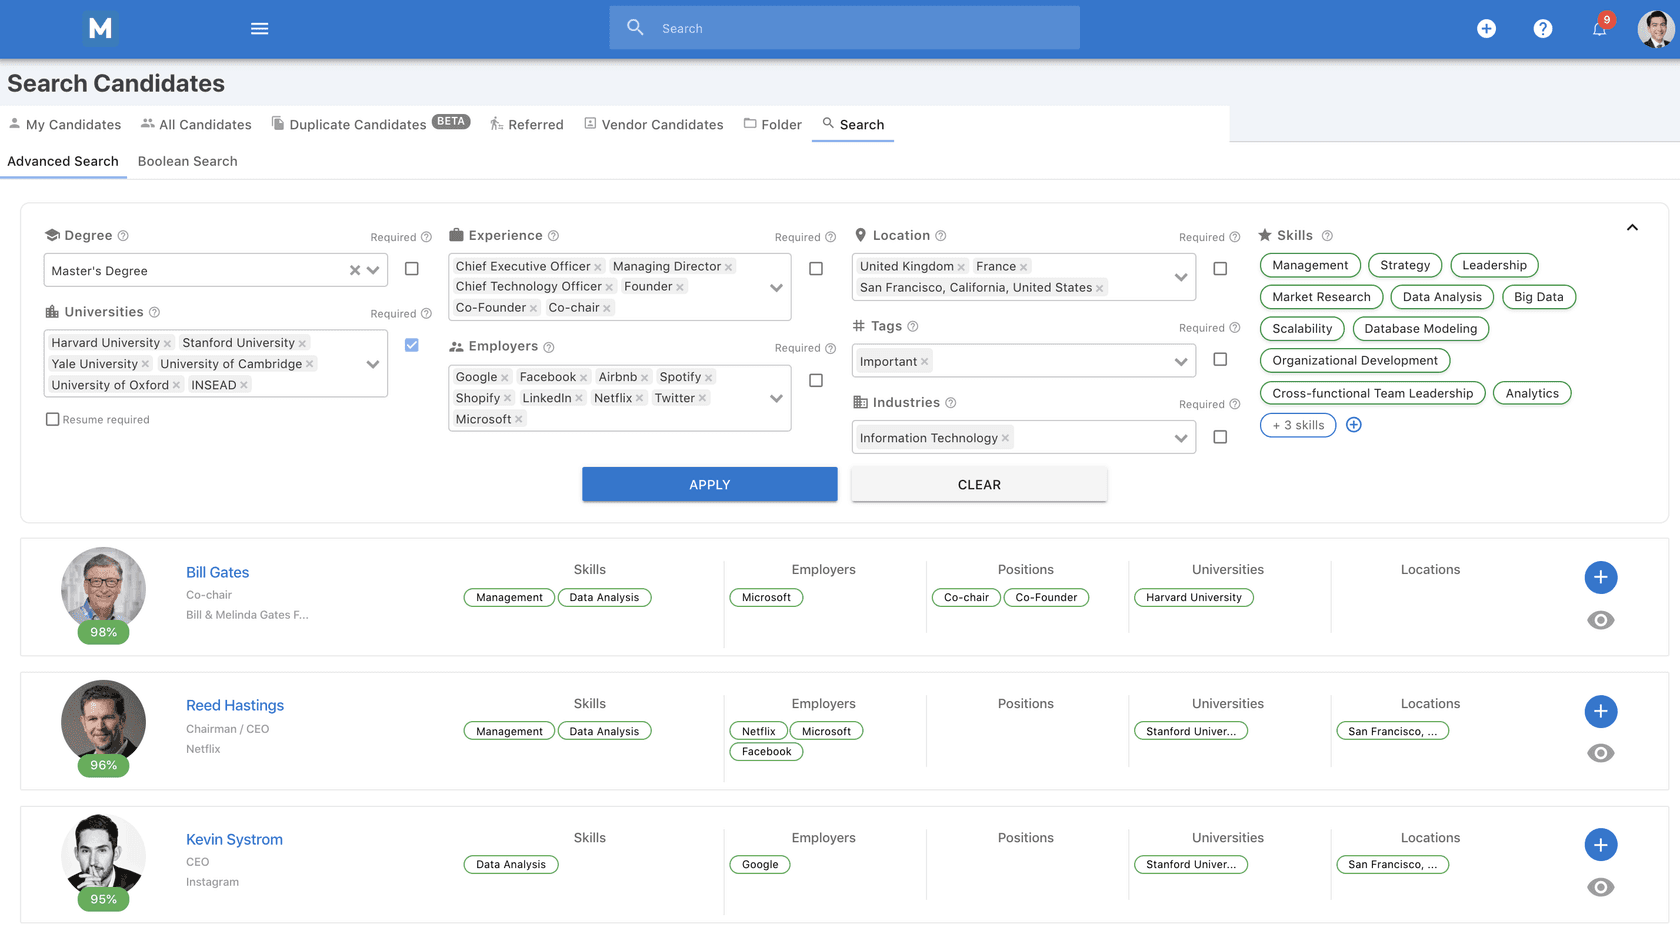Remove Chief Executive Officer chip
This screenshot has height=928, width=1680.
click(598, 267)
